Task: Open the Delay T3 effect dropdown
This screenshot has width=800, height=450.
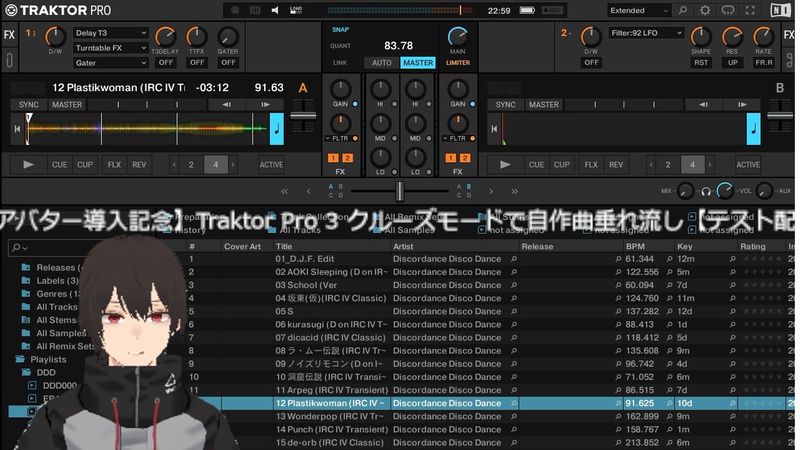Action: [110, 33]
